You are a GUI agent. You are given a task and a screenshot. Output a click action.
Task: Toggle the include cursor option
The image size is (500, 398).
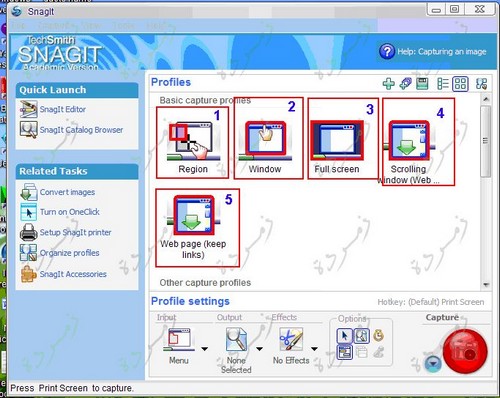pyautogui.click(x=344, y=336)
